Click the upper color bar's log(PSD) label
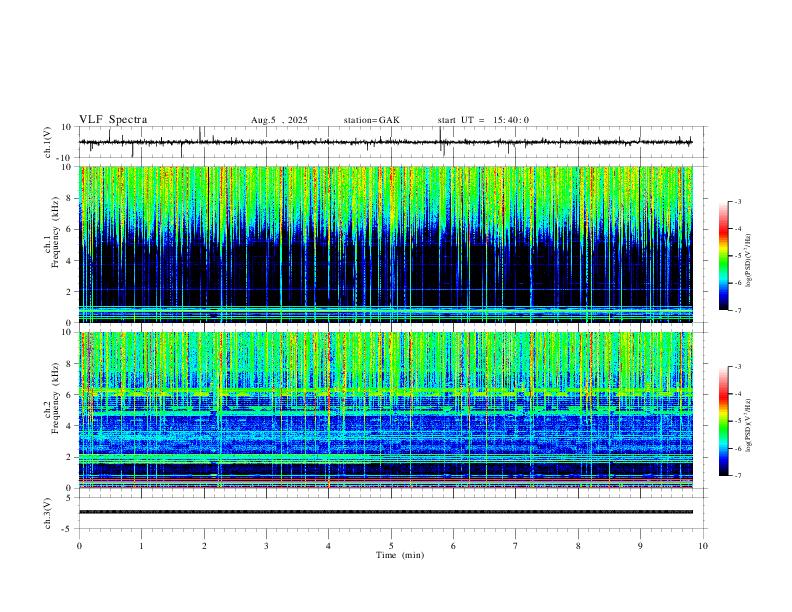The image size is (792, 612). pos(749,261)
